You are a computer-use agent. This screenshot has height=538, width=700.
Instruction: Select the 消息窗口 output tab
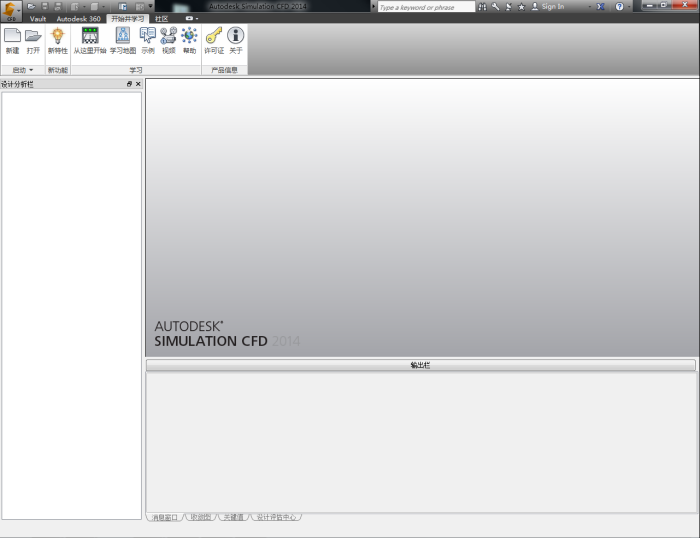(165, 517)
